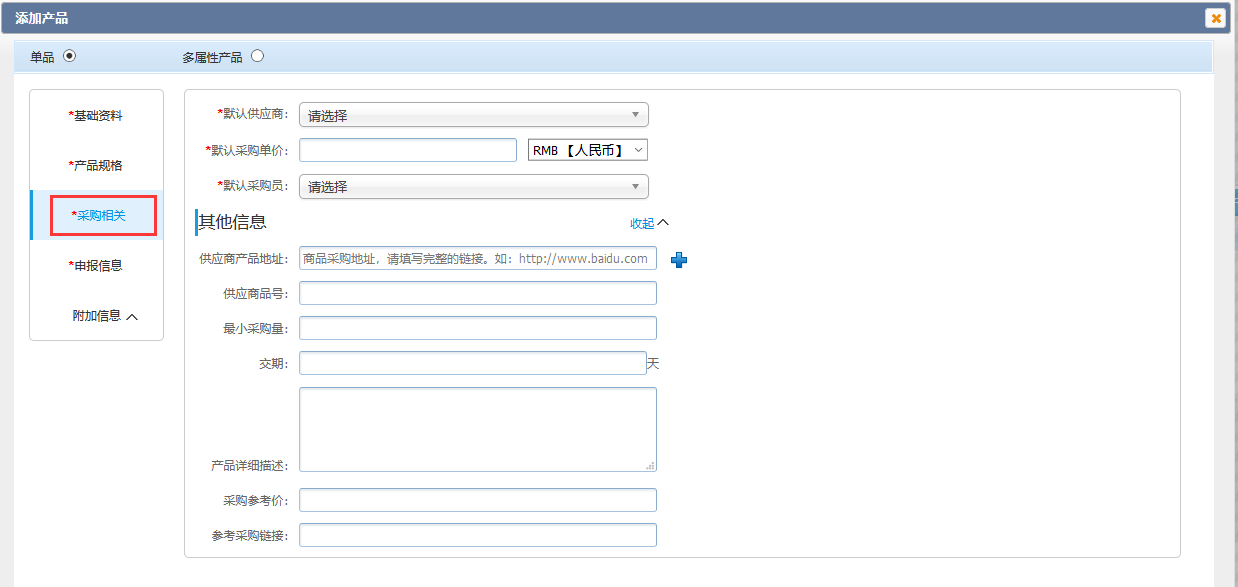Click the 产品详细描述 text area
Screen dimensions: 1238x587
477,429
